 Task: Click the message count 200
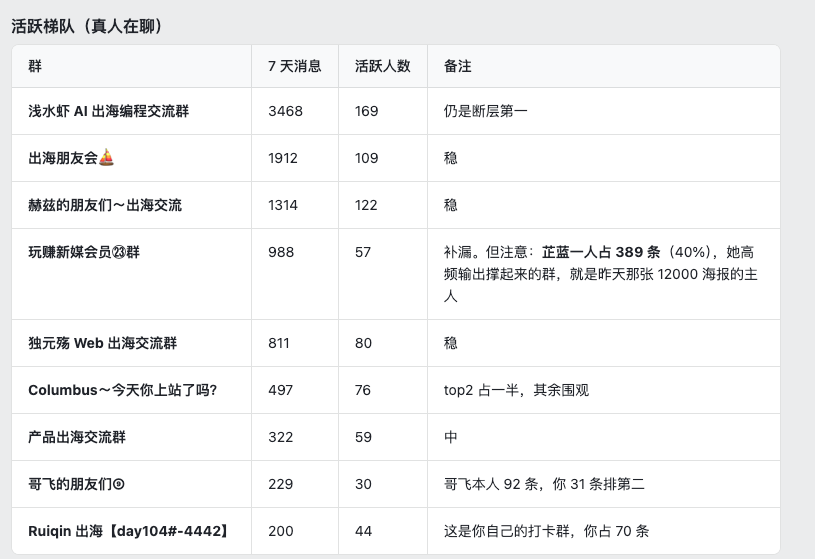(281, 531)
